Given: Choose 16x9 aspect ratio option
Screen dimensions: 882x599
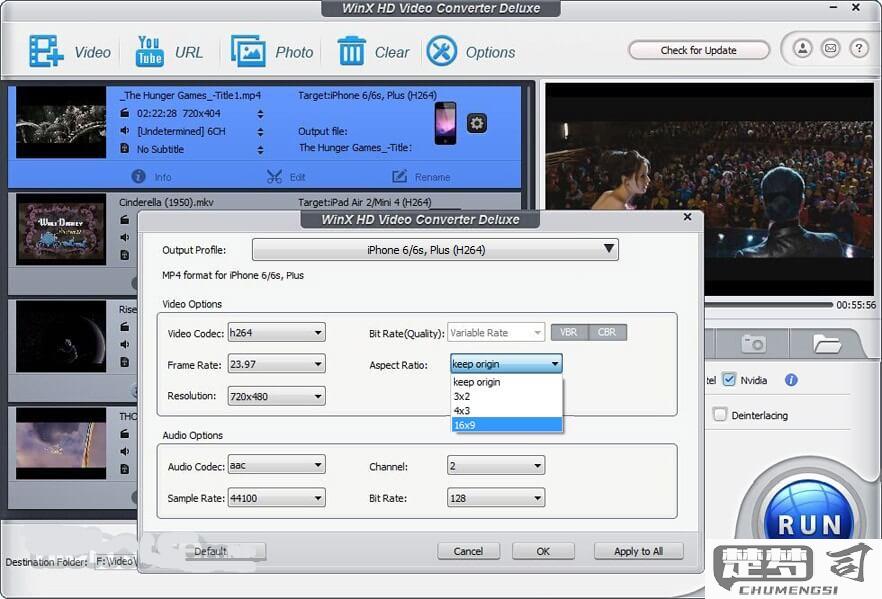Looking at the screenshot, I should (507, 425).
